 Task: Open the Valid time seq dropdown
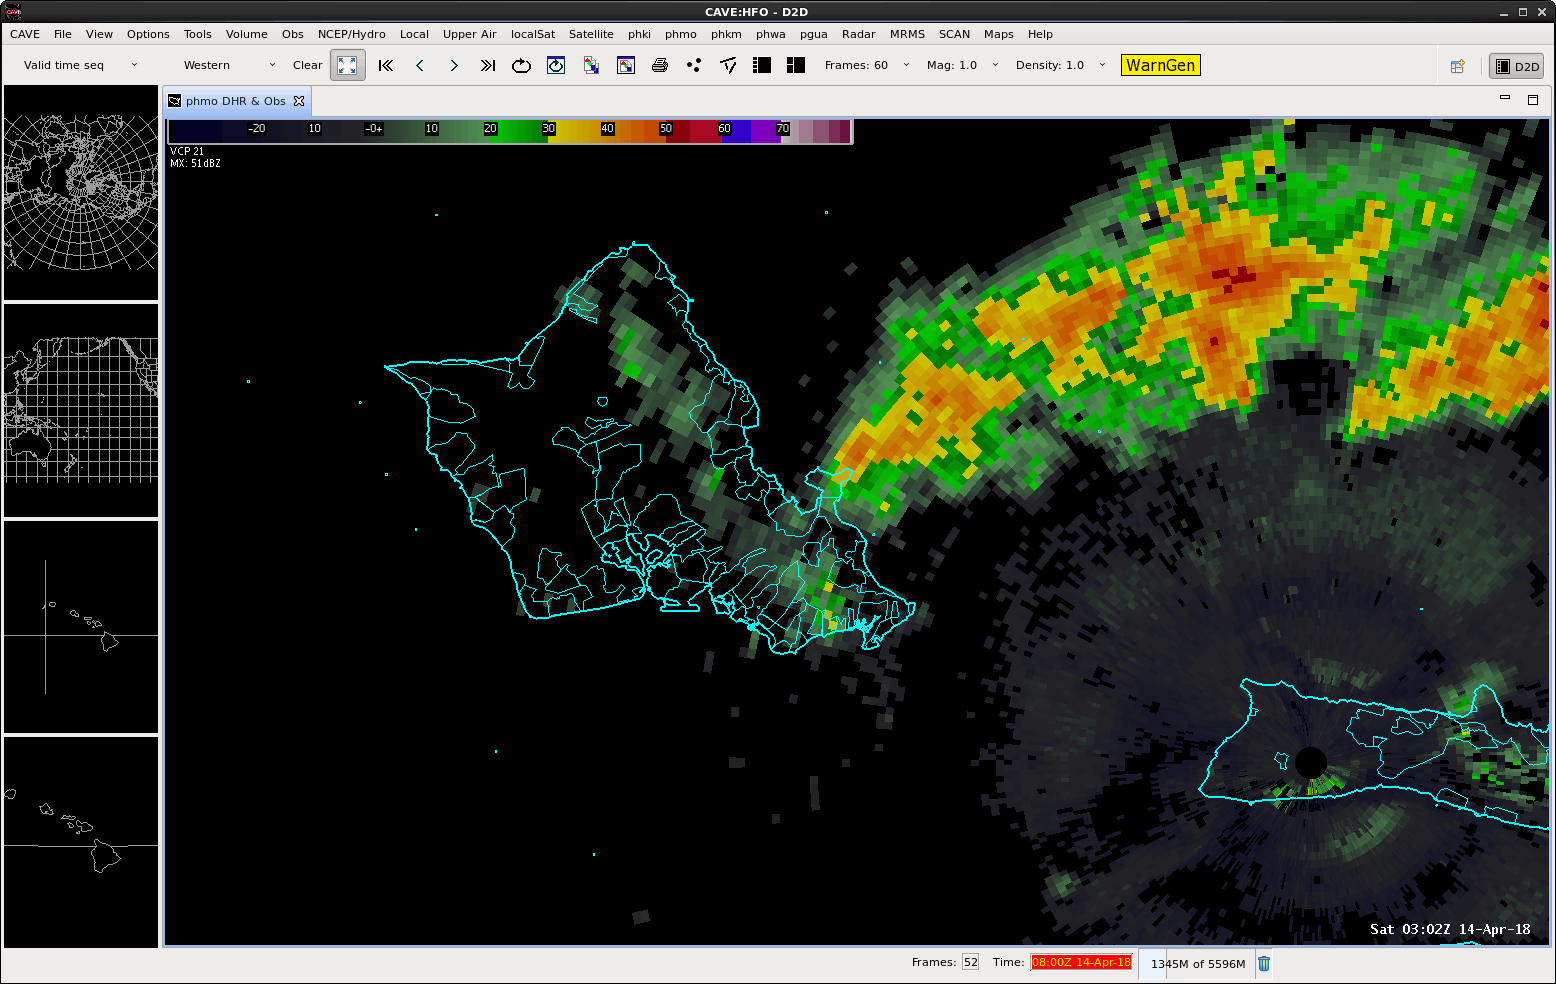81,65
